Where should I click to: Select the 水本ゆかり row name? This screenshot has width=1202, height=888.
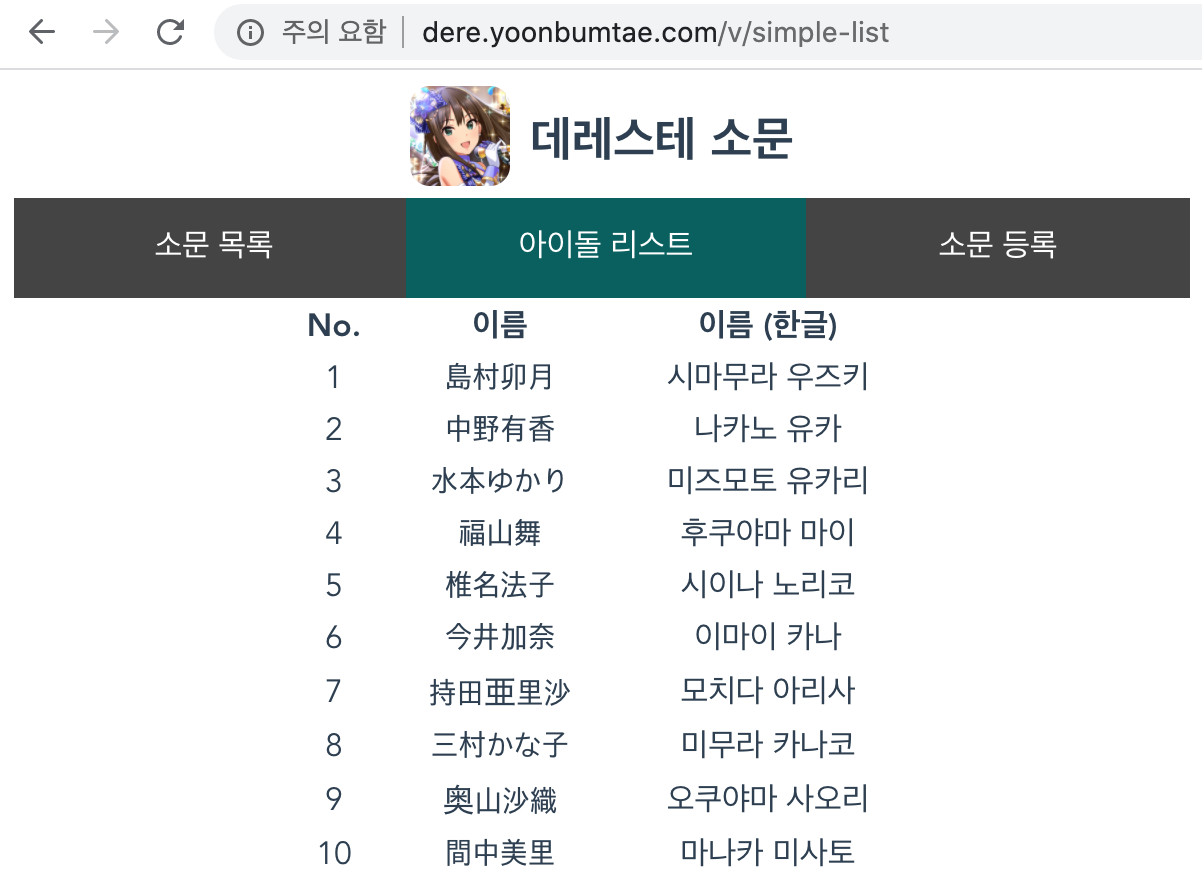tap(499, 481)
